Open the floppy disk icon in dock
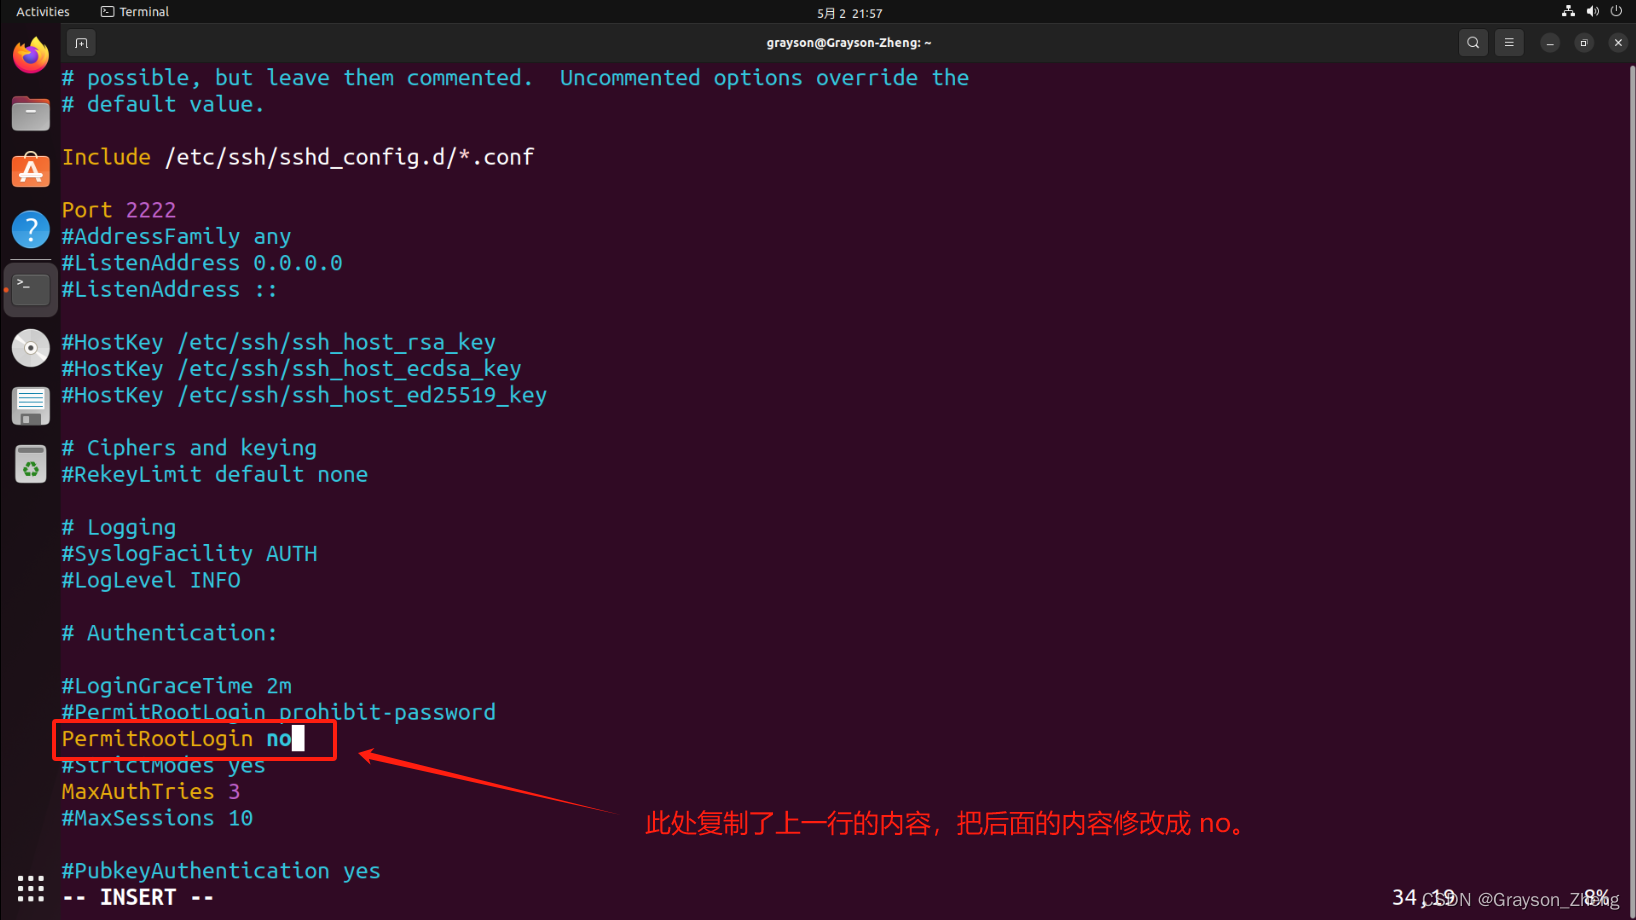1636x920 pixels. pyautogui.click(x=31, y=406)
